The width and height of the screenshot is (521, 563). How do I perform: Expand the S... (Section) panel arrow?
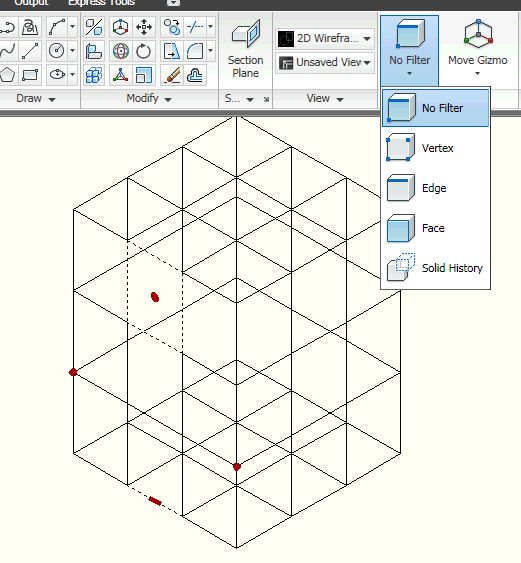pyautogui.click(x=250, y=99)
